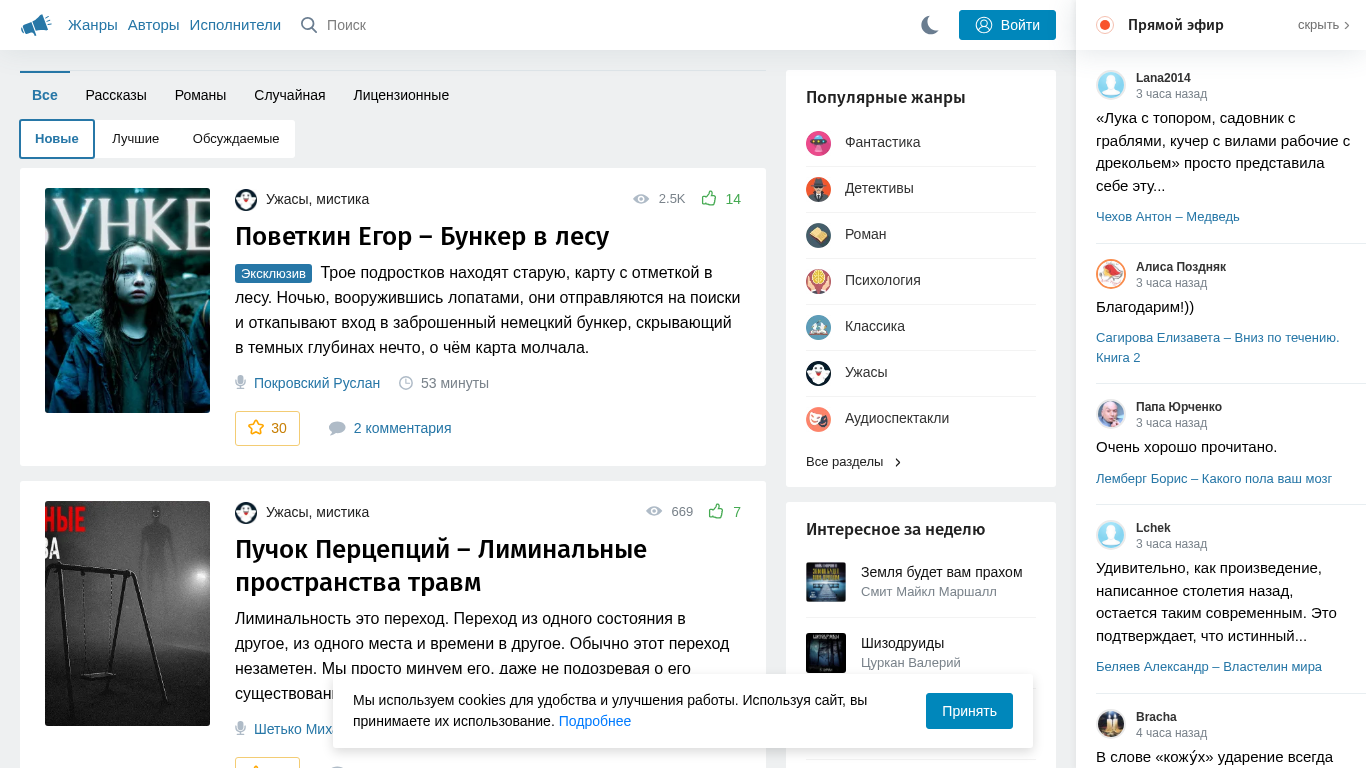The width and height of the screenshot is (1366, 768).
Task: Switch to the Рассказы tab
Action: [x=116, y=95]
